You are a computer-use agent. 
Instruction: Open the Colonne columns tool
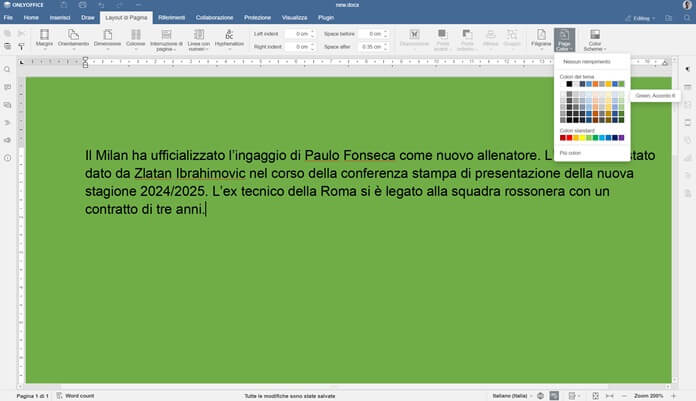(136, 39)
